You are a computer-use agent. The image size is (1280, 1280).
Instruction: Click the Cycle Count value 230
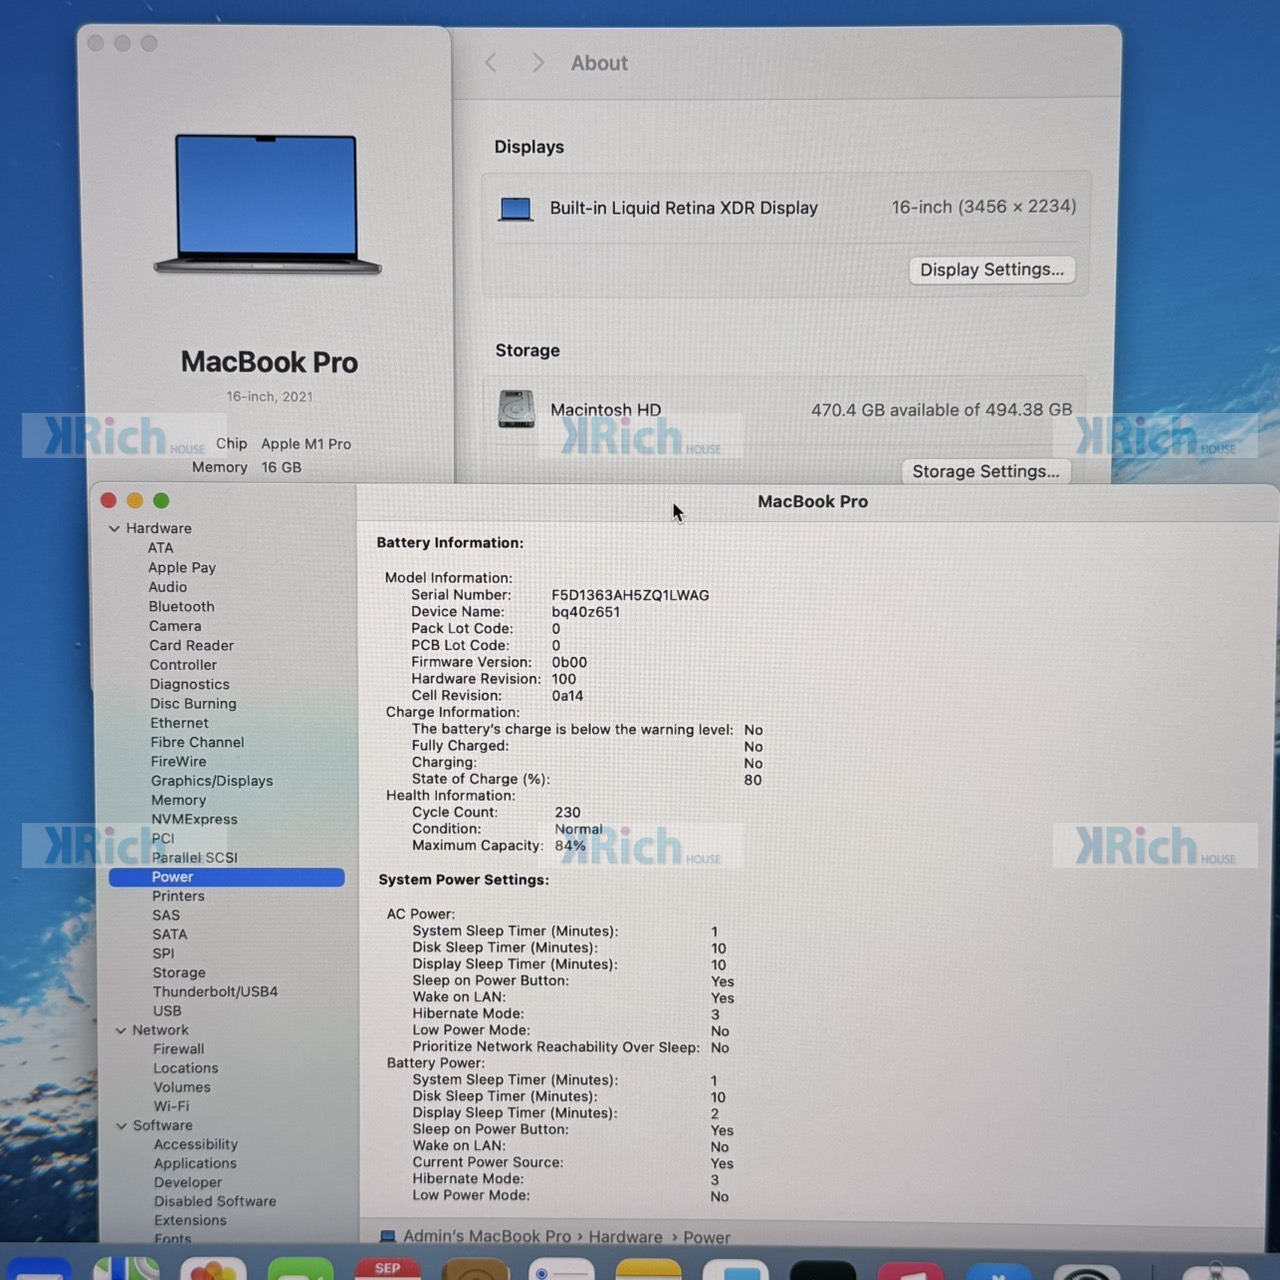pos(568,812)
